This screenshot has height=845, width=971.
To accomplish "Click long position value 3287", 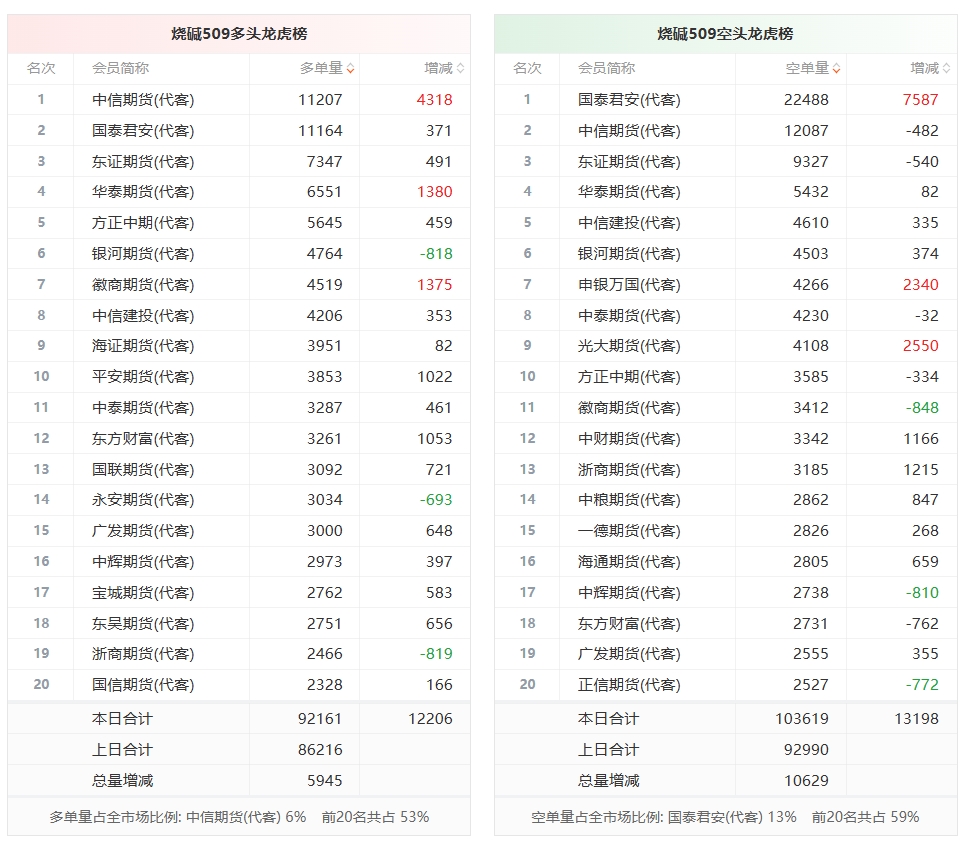I will 324,408.
